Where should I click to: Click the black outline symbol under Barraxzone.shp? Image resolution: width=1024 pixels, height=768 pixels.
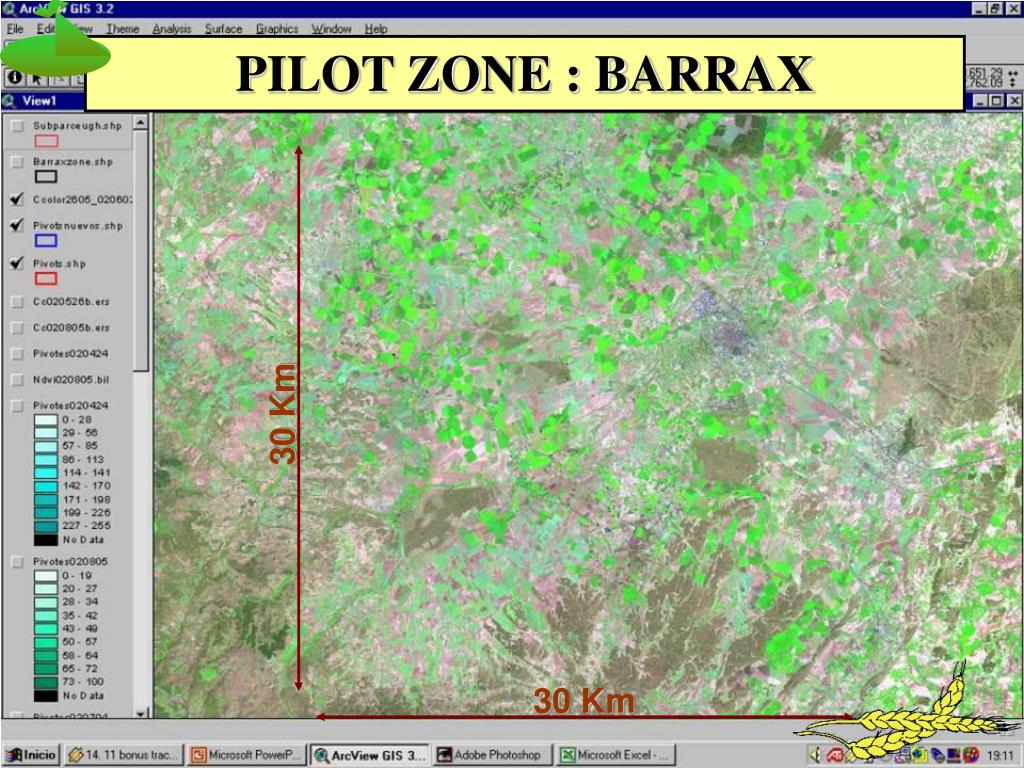(x=46, y=176)
